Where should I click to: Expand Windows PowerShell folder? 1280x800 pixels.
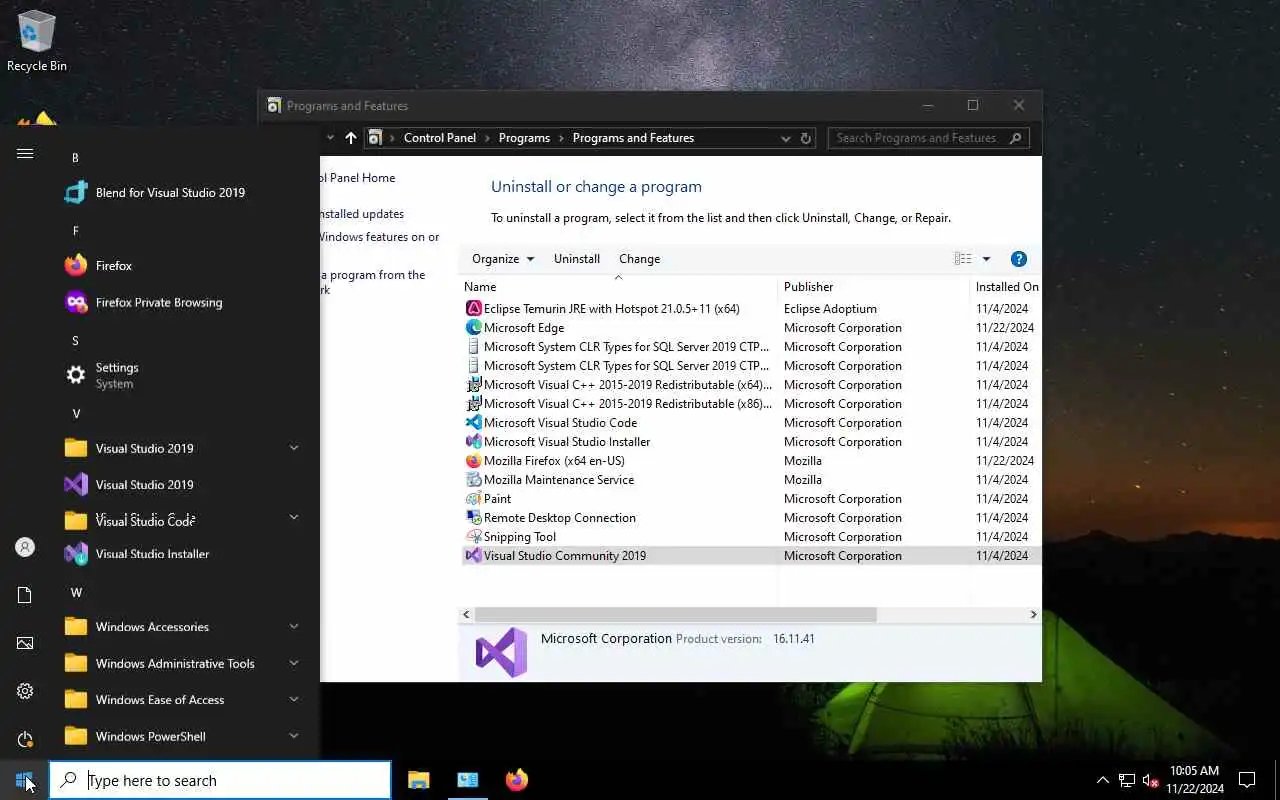point(294,736)
